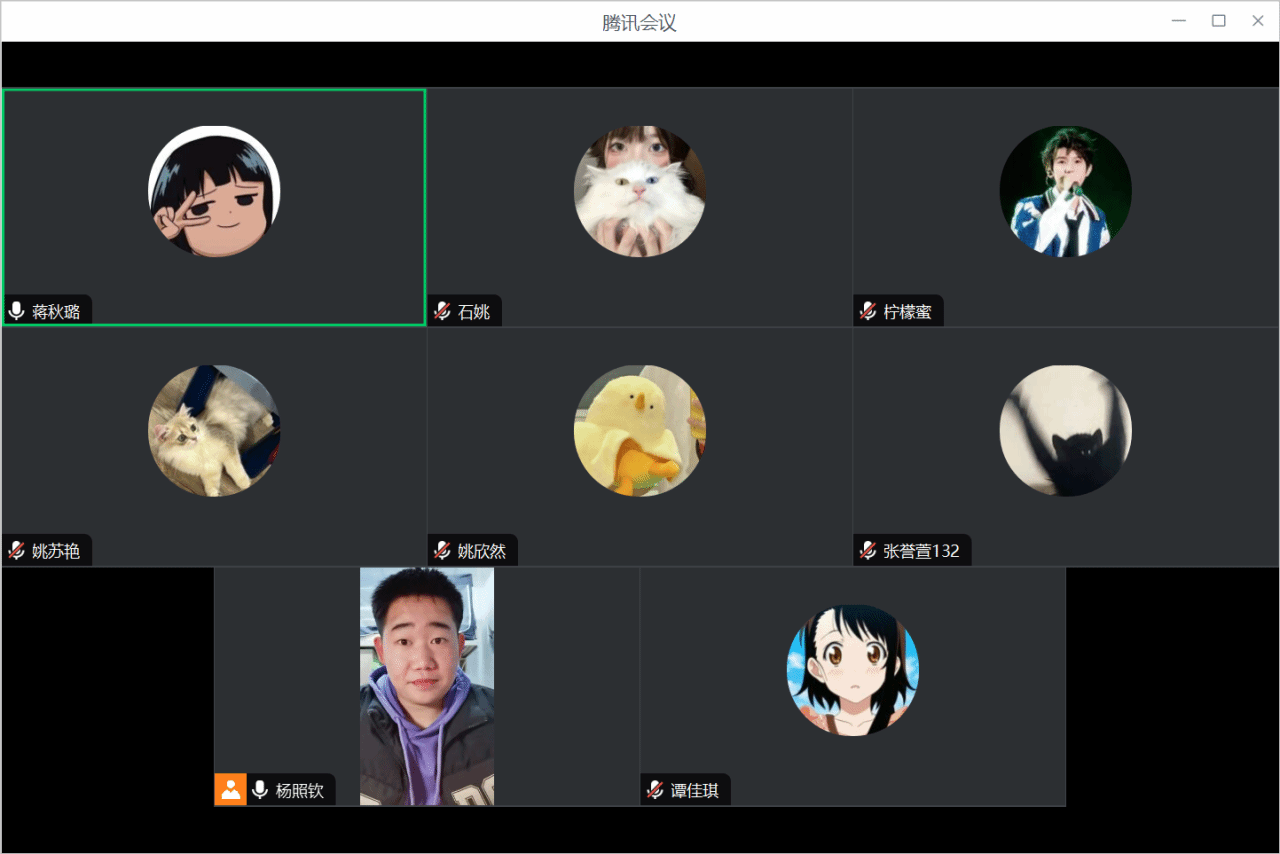
Task: Click the 柠檬蜜 participant name label
Action: pos(907,312)
